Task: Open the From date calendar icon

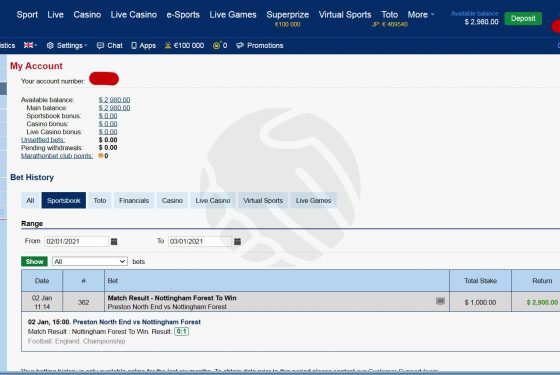Action: click(114, 241)
